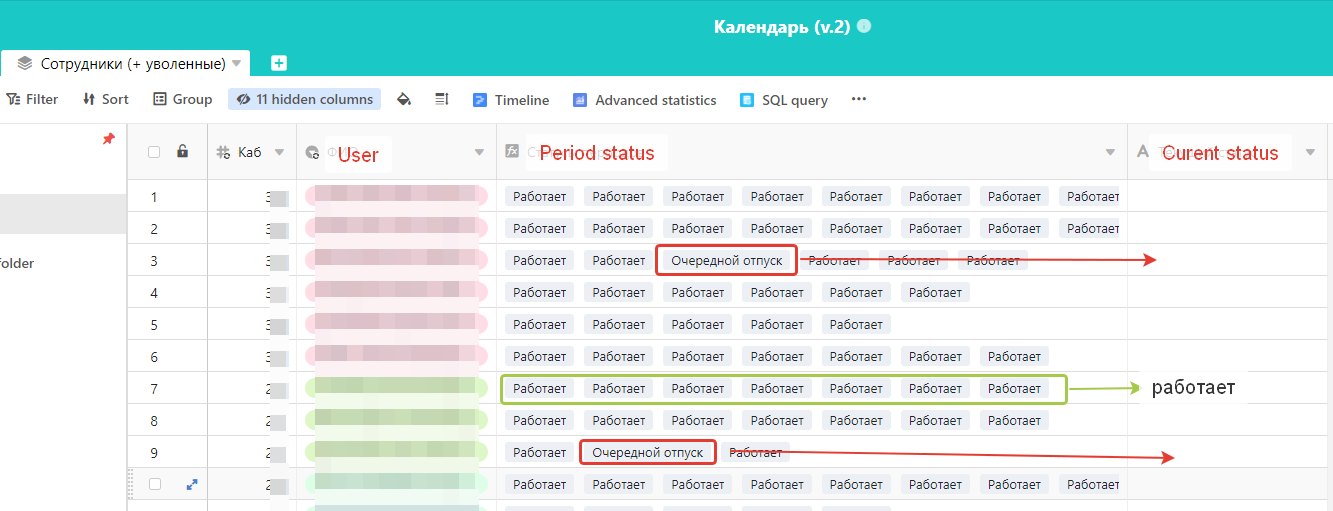Toggle the 11 hidden columns panel

pyautogui.click(x=305, y=99)
